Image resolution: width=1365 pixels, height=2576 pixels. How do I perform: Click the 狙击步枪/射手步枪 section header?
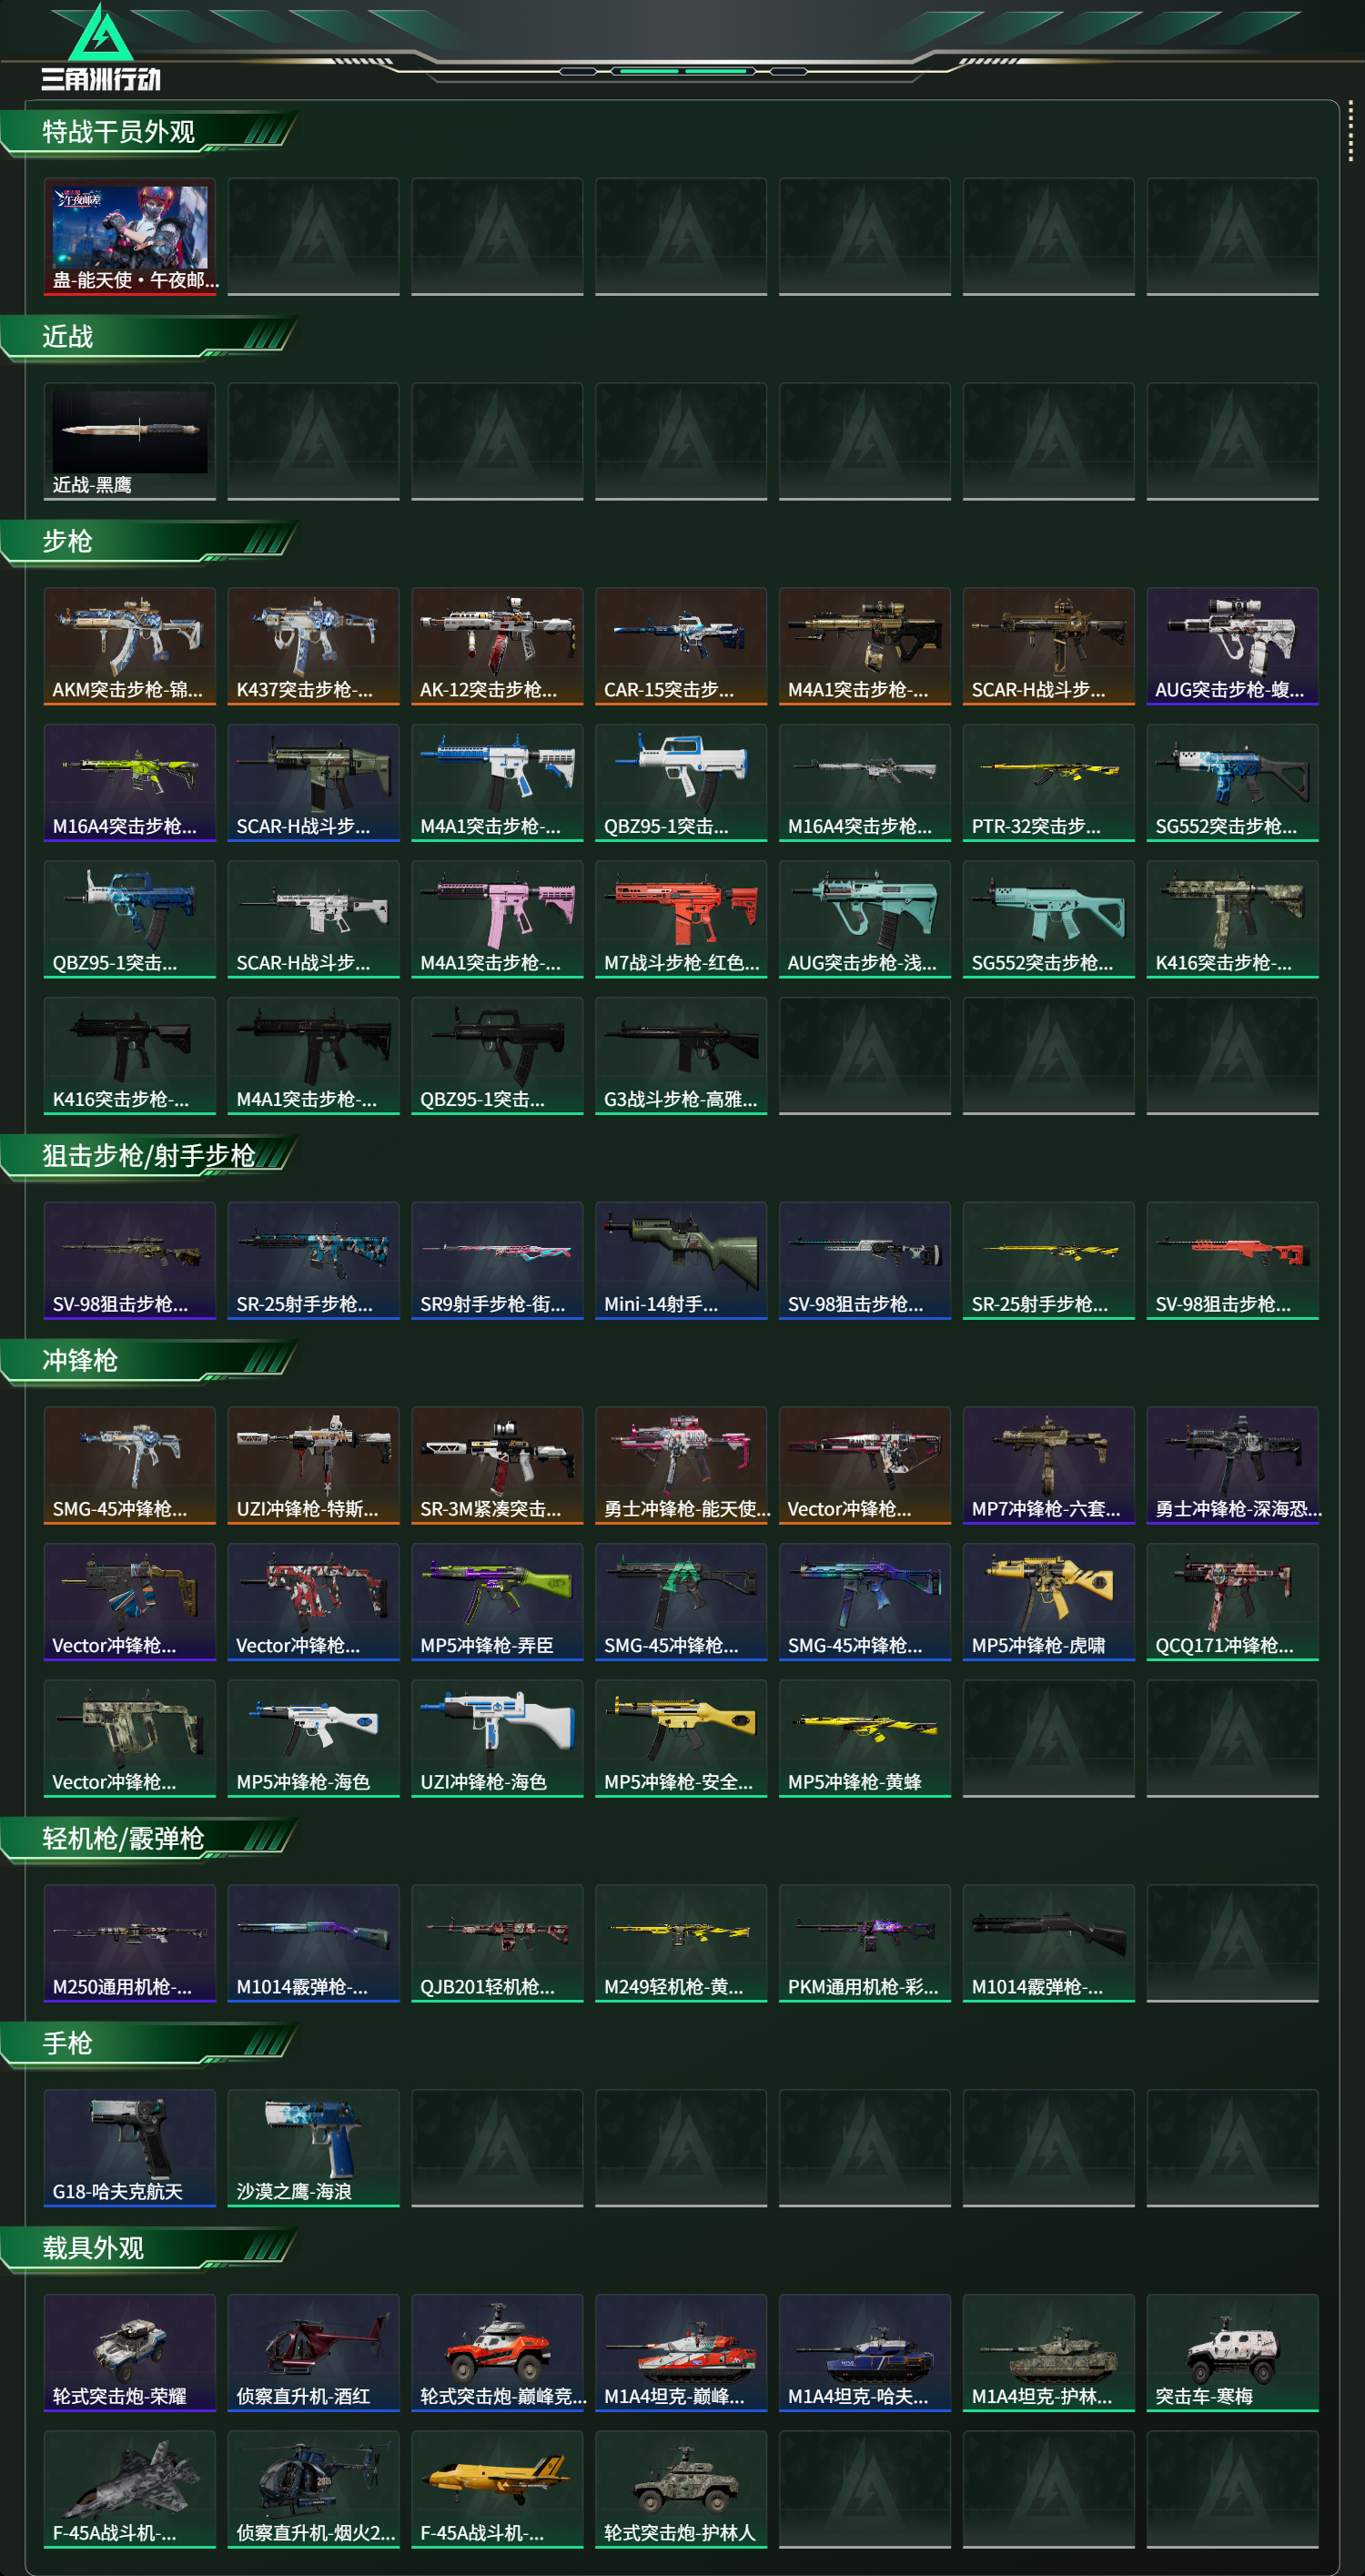click(150, 1156)
